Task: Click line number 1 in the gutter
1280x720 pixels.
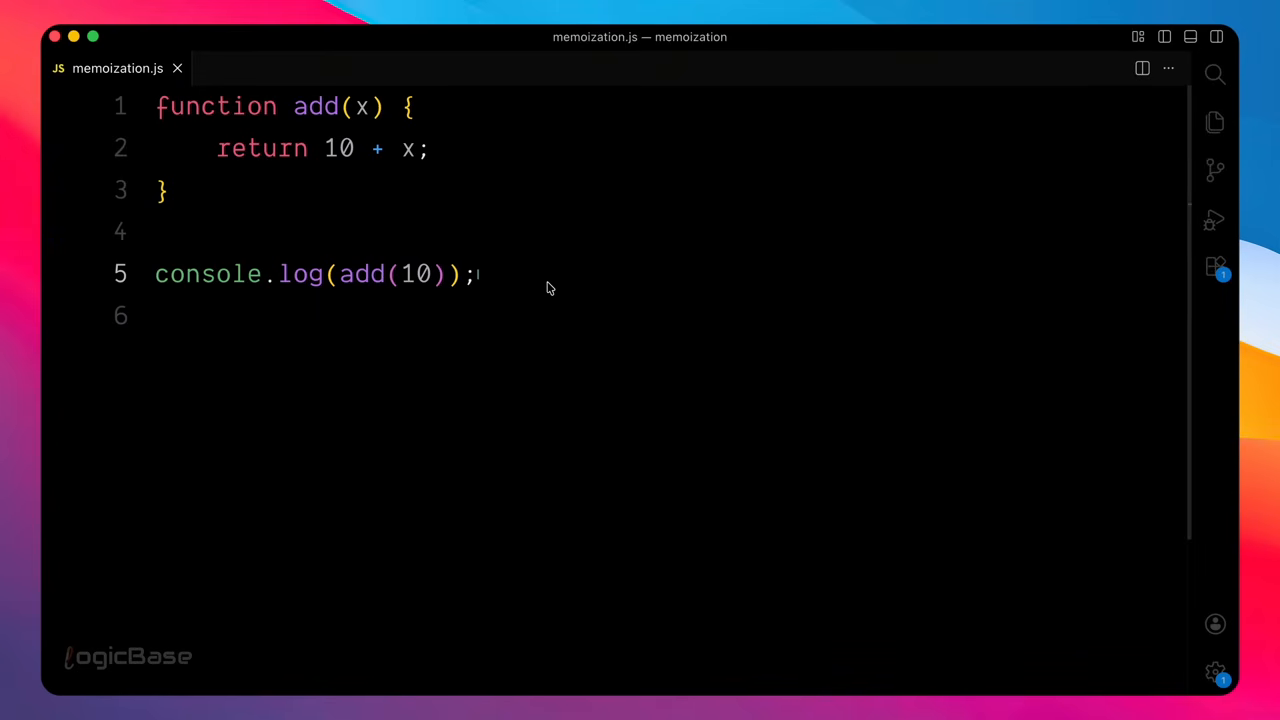Action: click(120, 106)
